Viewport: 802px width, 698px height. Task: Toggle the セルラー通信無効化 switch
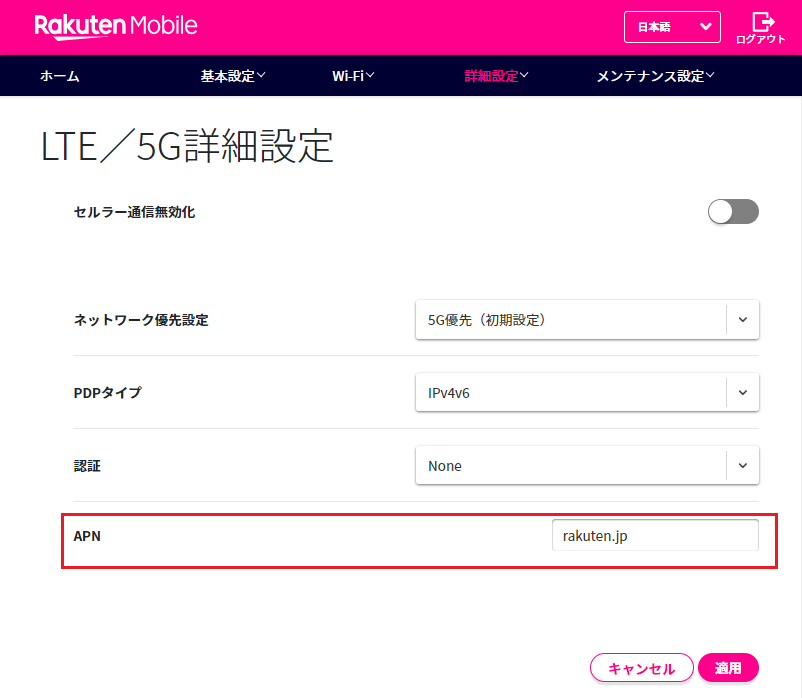[733, 212]
